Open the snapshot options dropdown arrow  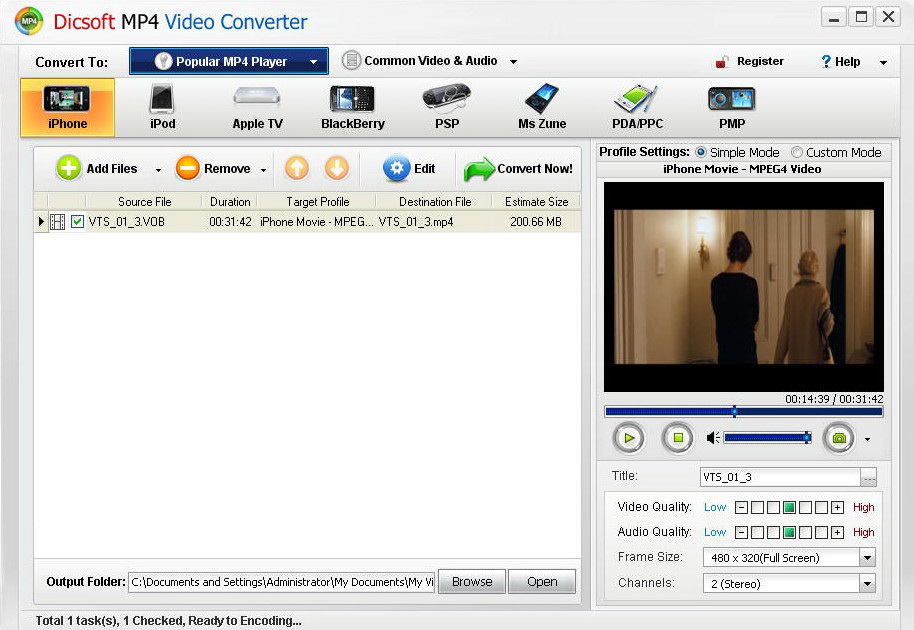(867, 439)
